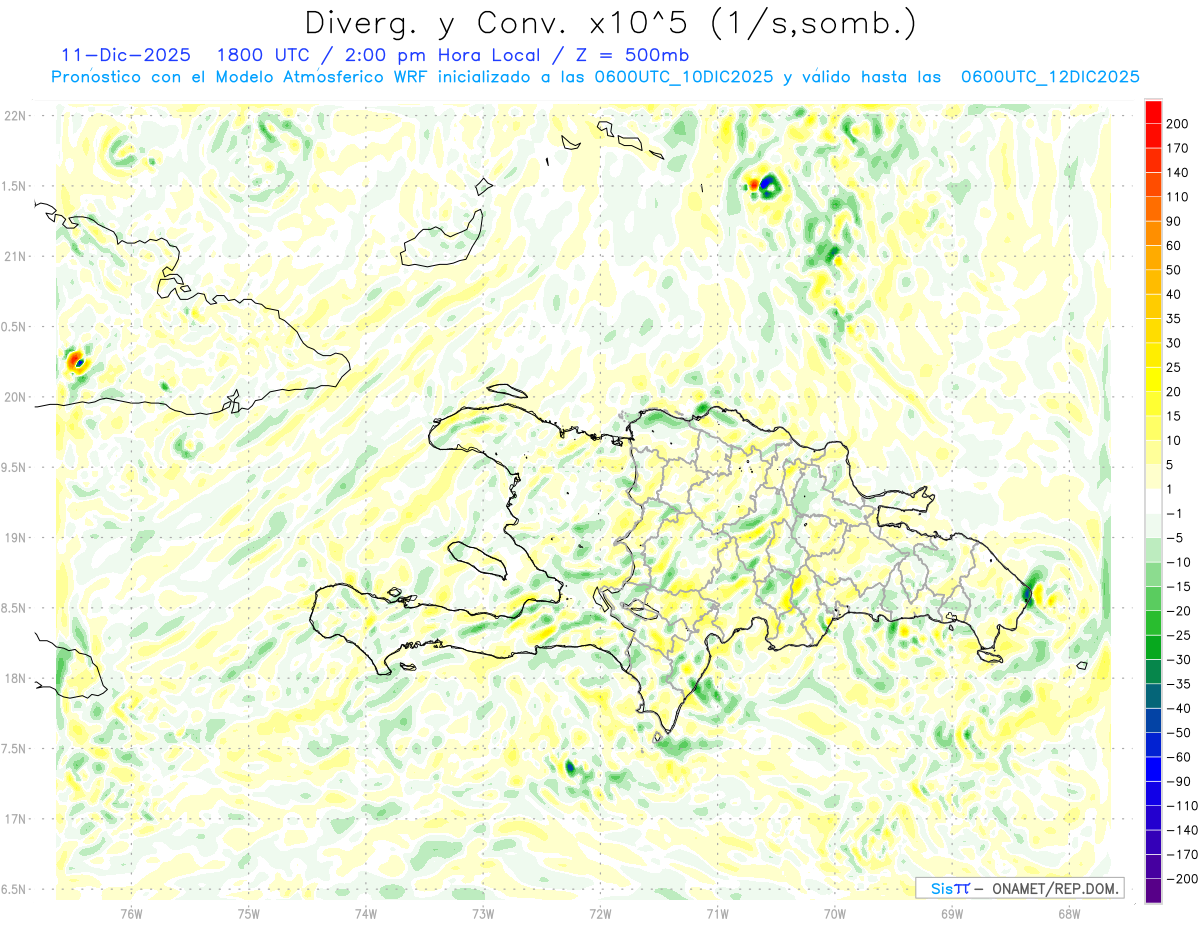Click the '20N' latitude label
The width and height of the screenshot is (1200, 927).
17,397
